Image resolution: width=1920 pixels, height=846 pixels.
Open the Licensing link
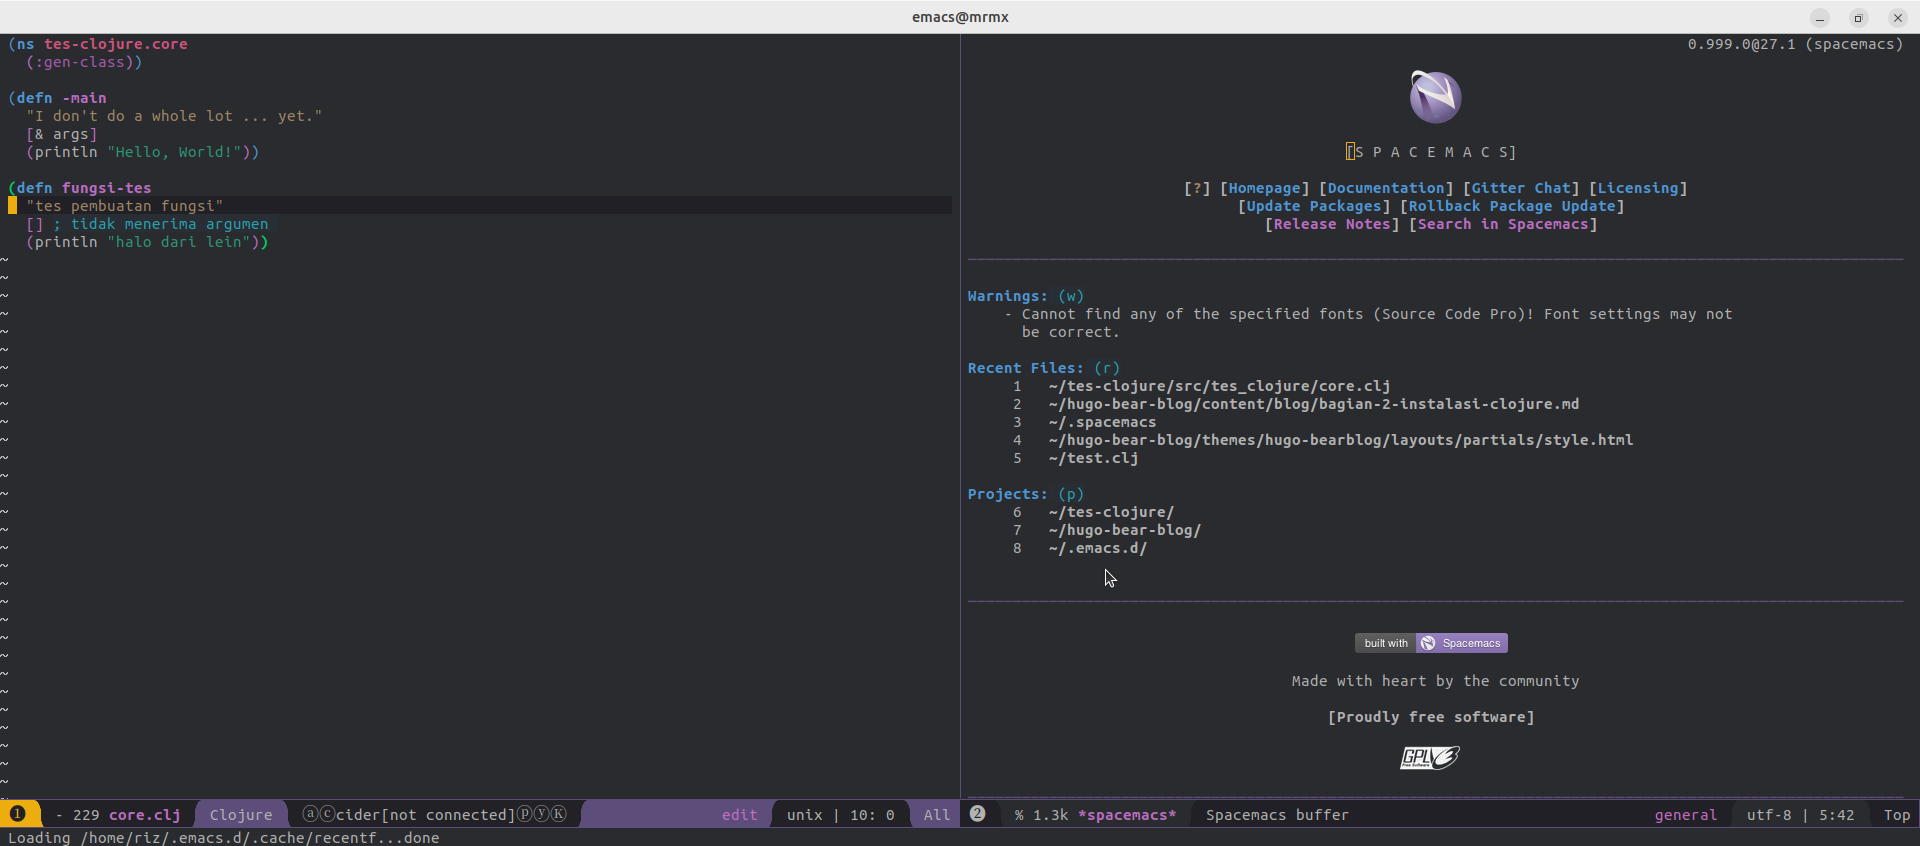click(x=1638, y=188)
